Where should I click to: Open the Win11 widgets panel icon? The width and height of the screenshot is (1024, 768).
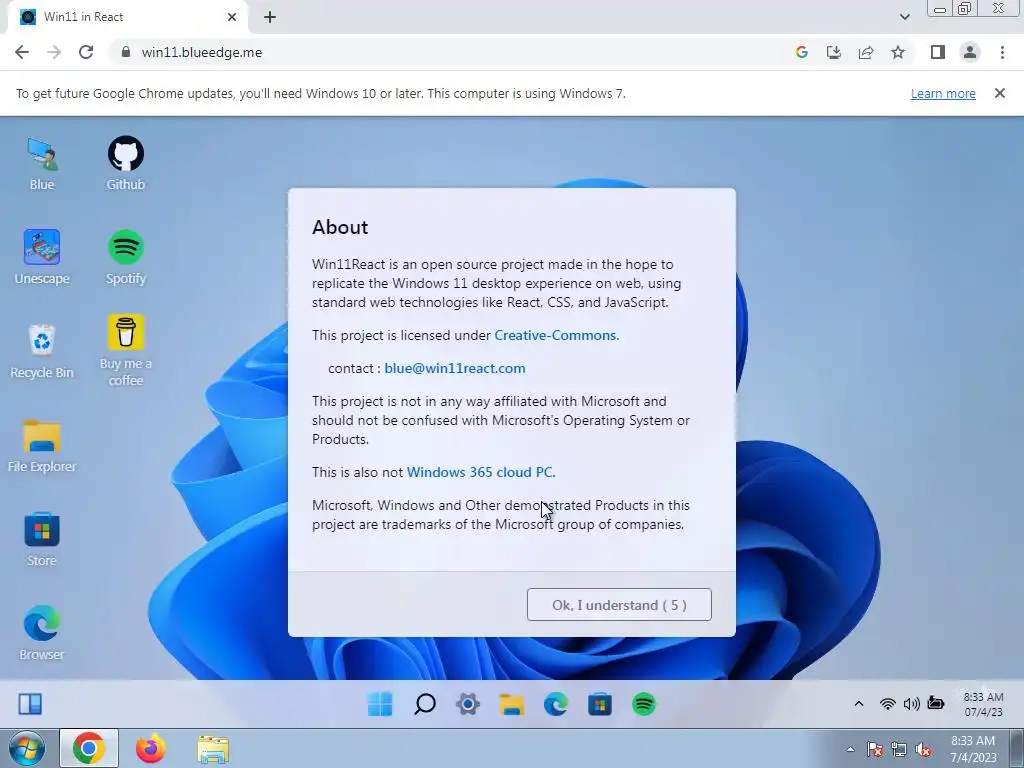(x=30, y=704)
